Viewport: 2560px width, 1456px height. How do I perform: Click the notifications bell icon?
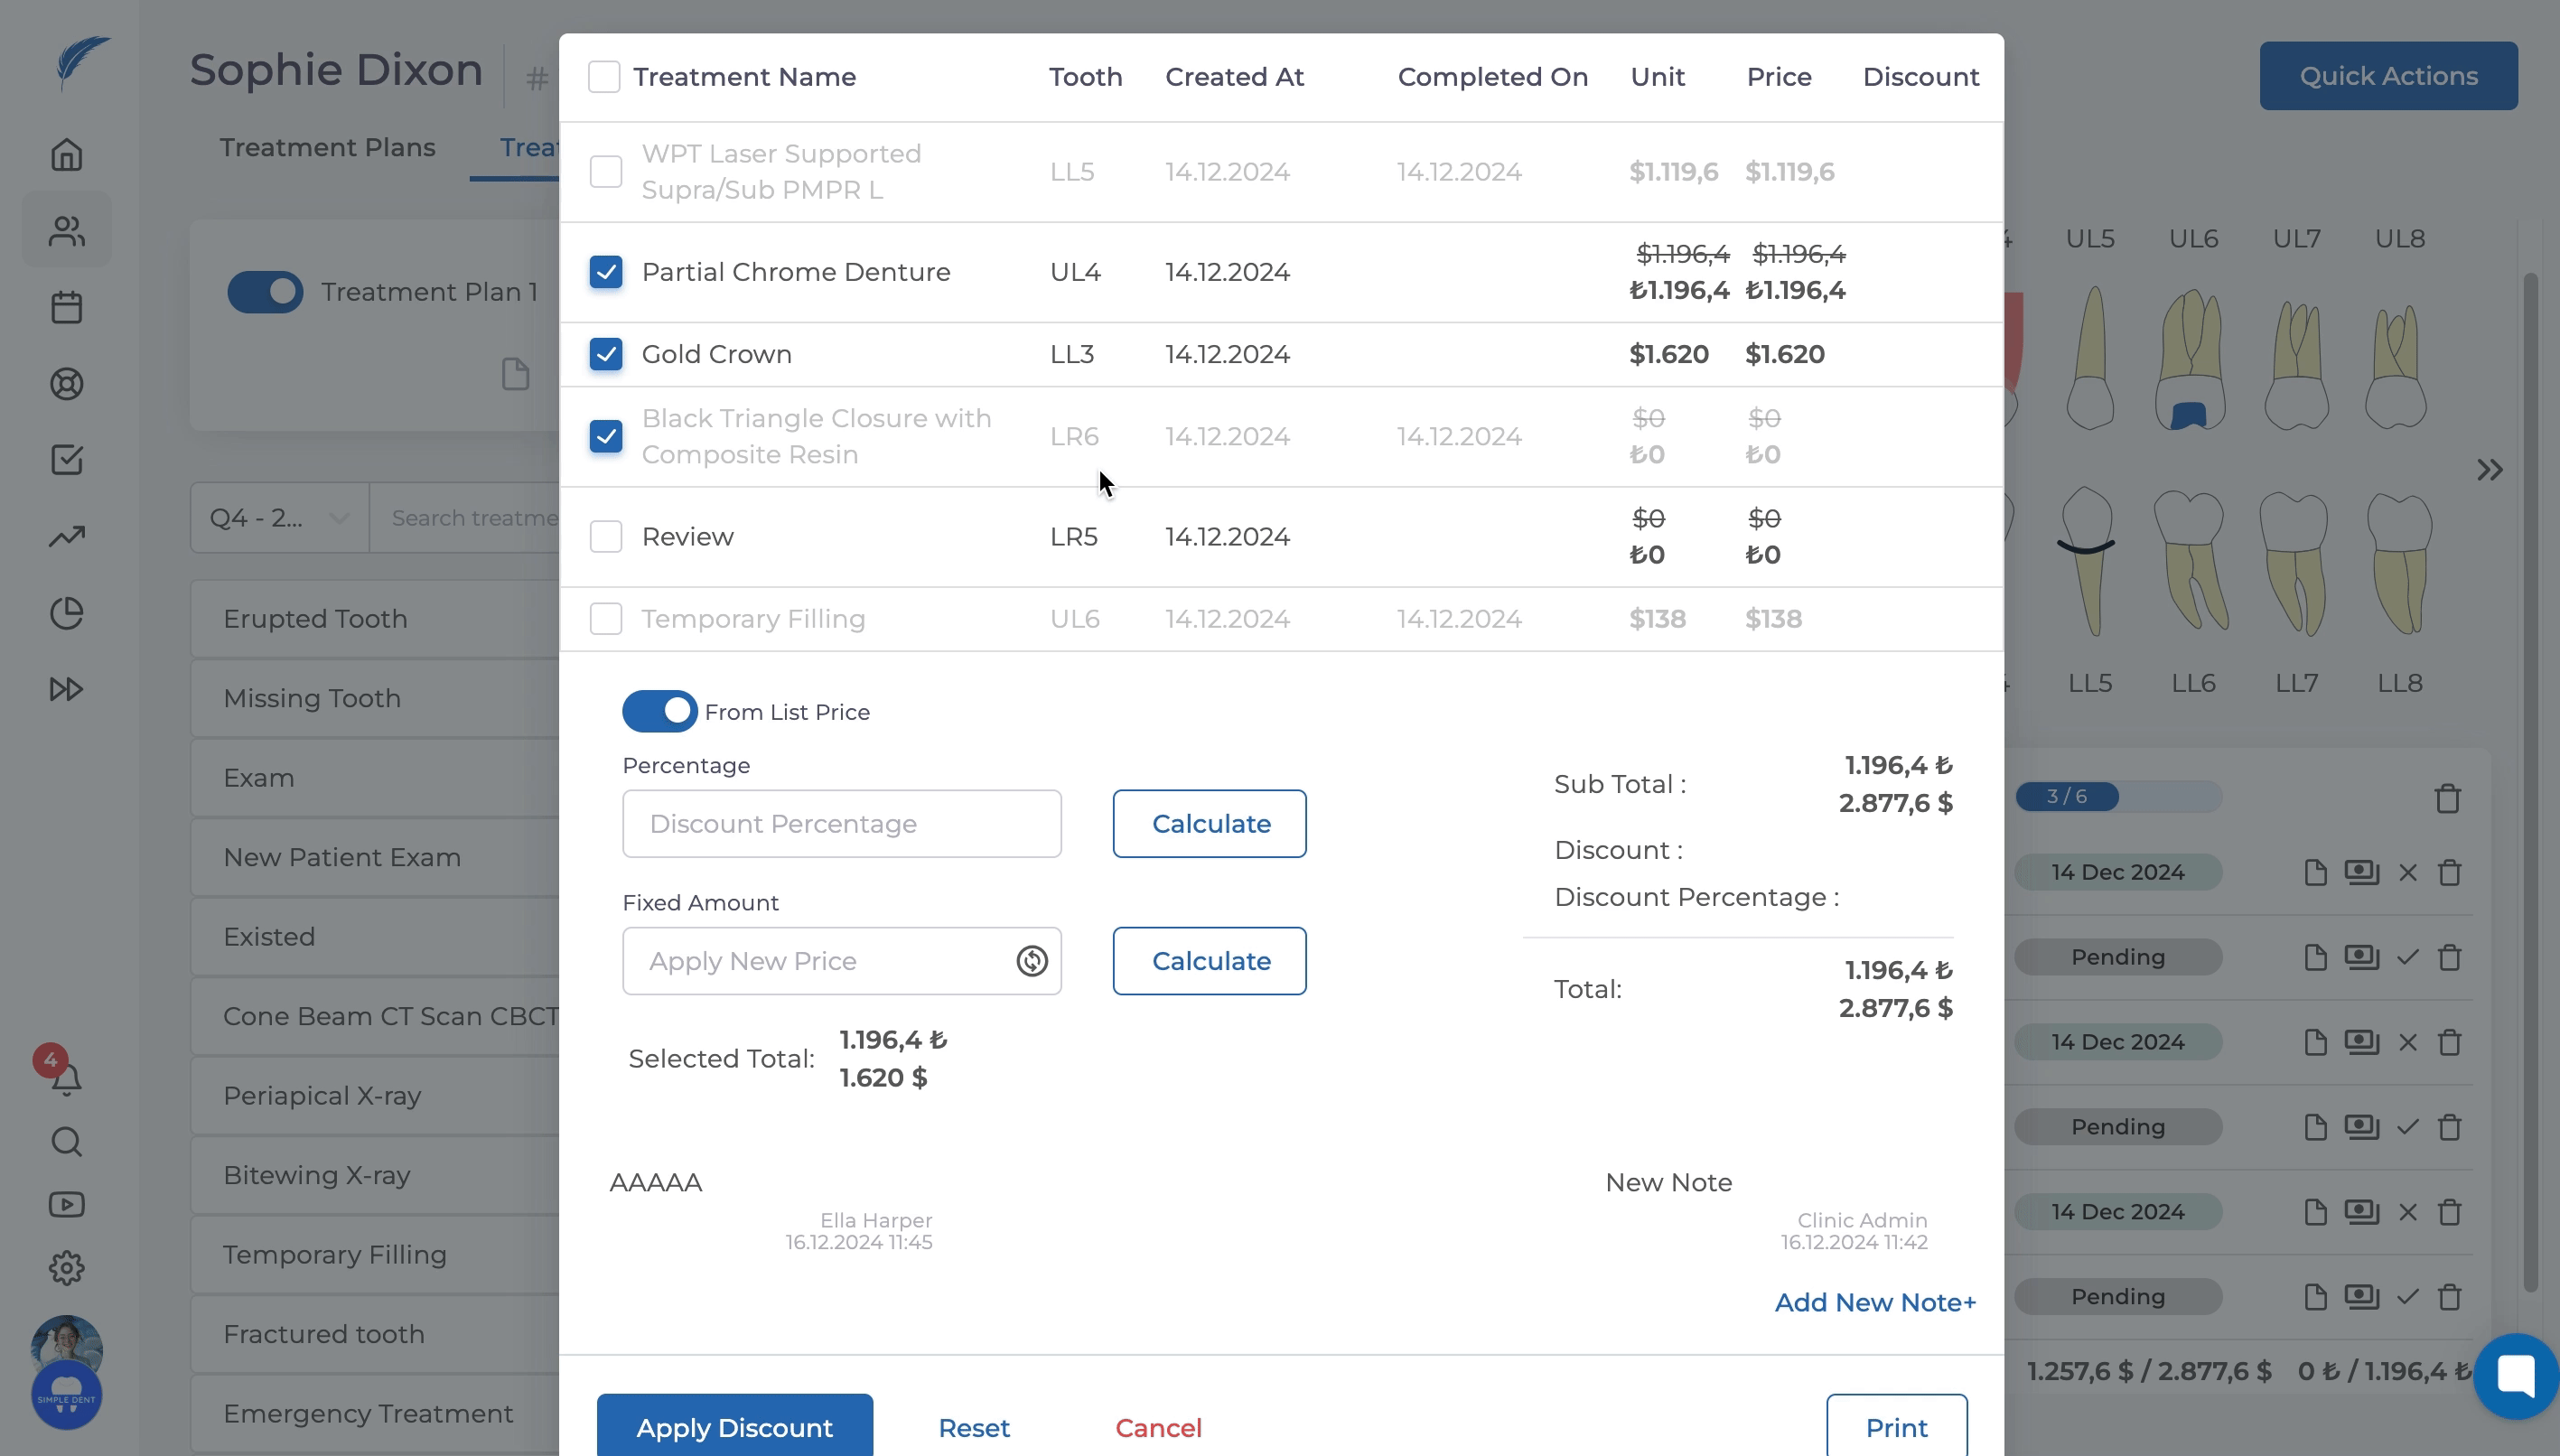67,1079
